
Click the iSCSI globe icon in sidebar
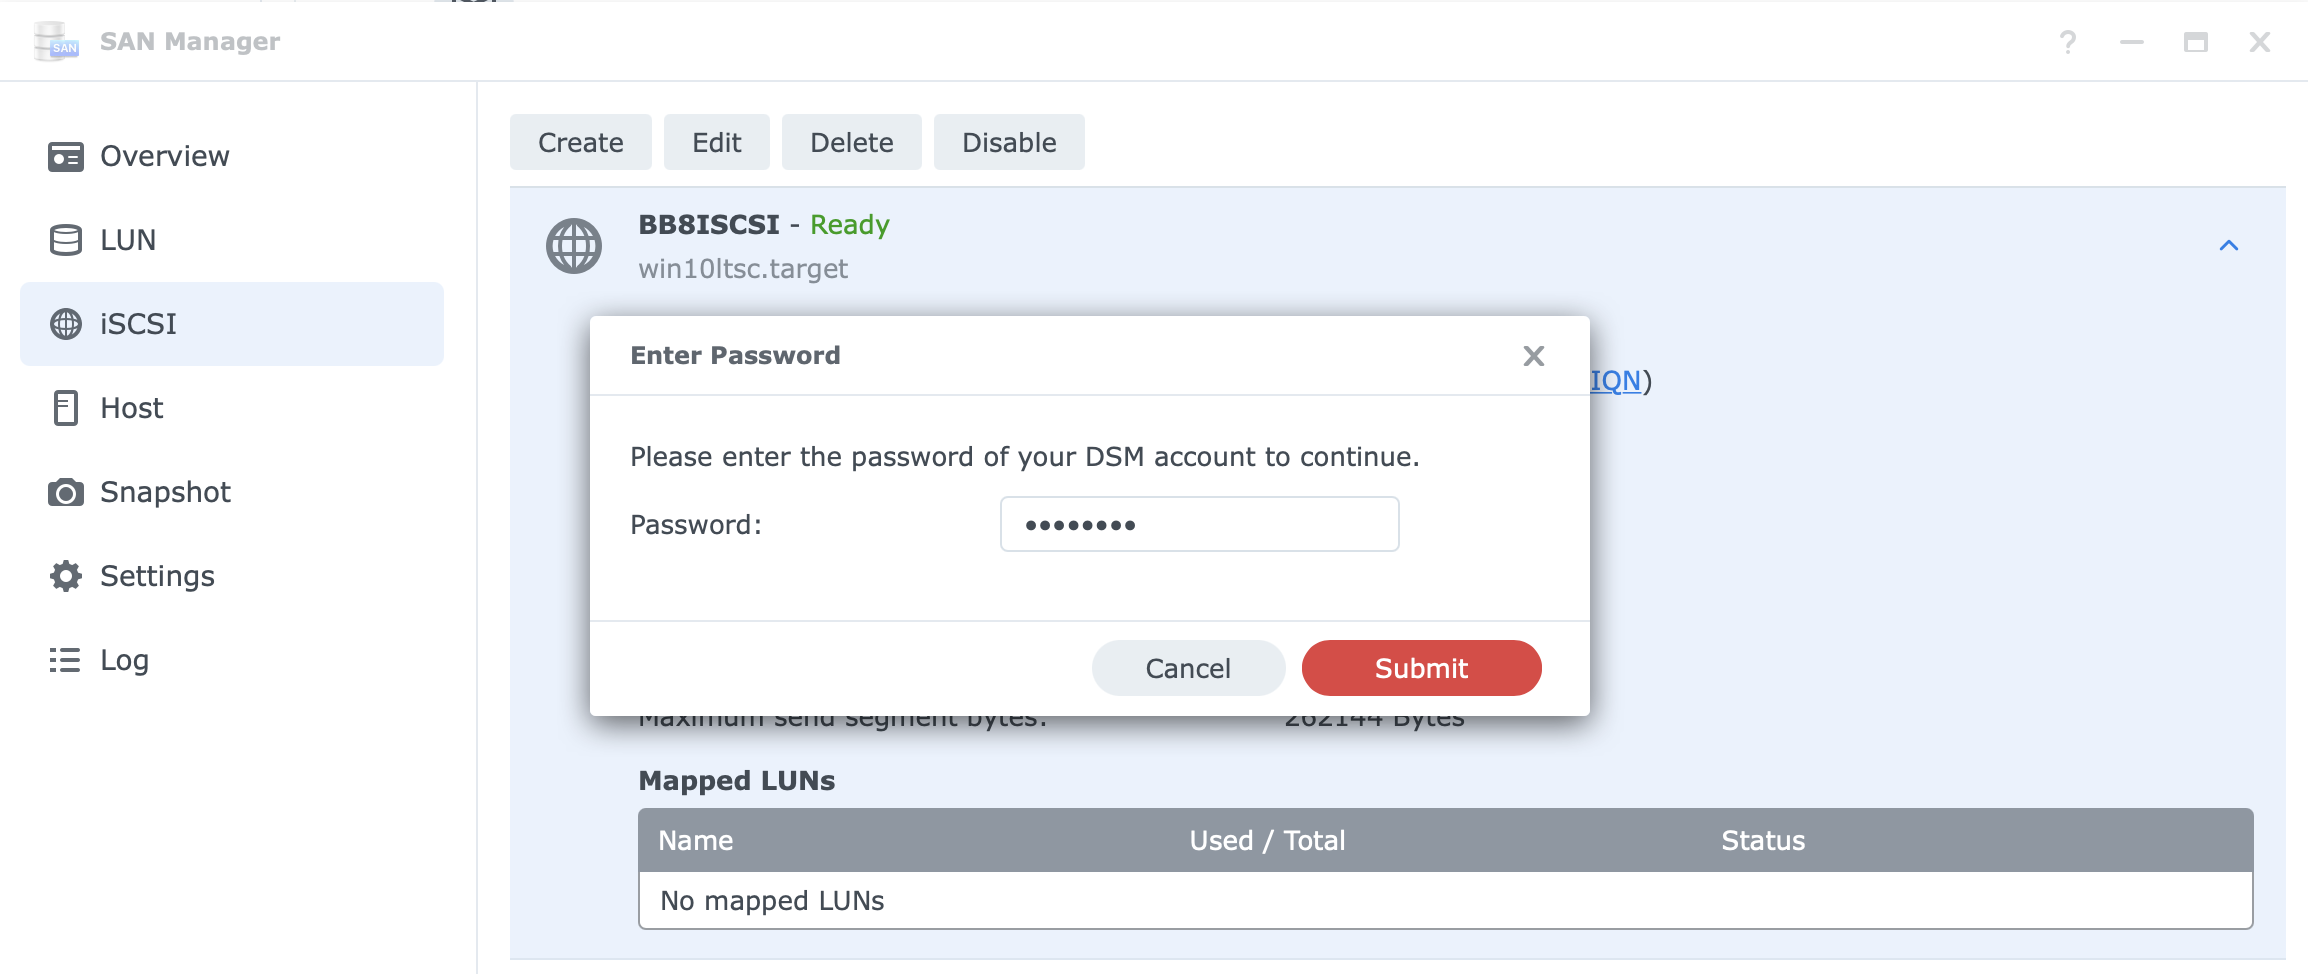66,324
